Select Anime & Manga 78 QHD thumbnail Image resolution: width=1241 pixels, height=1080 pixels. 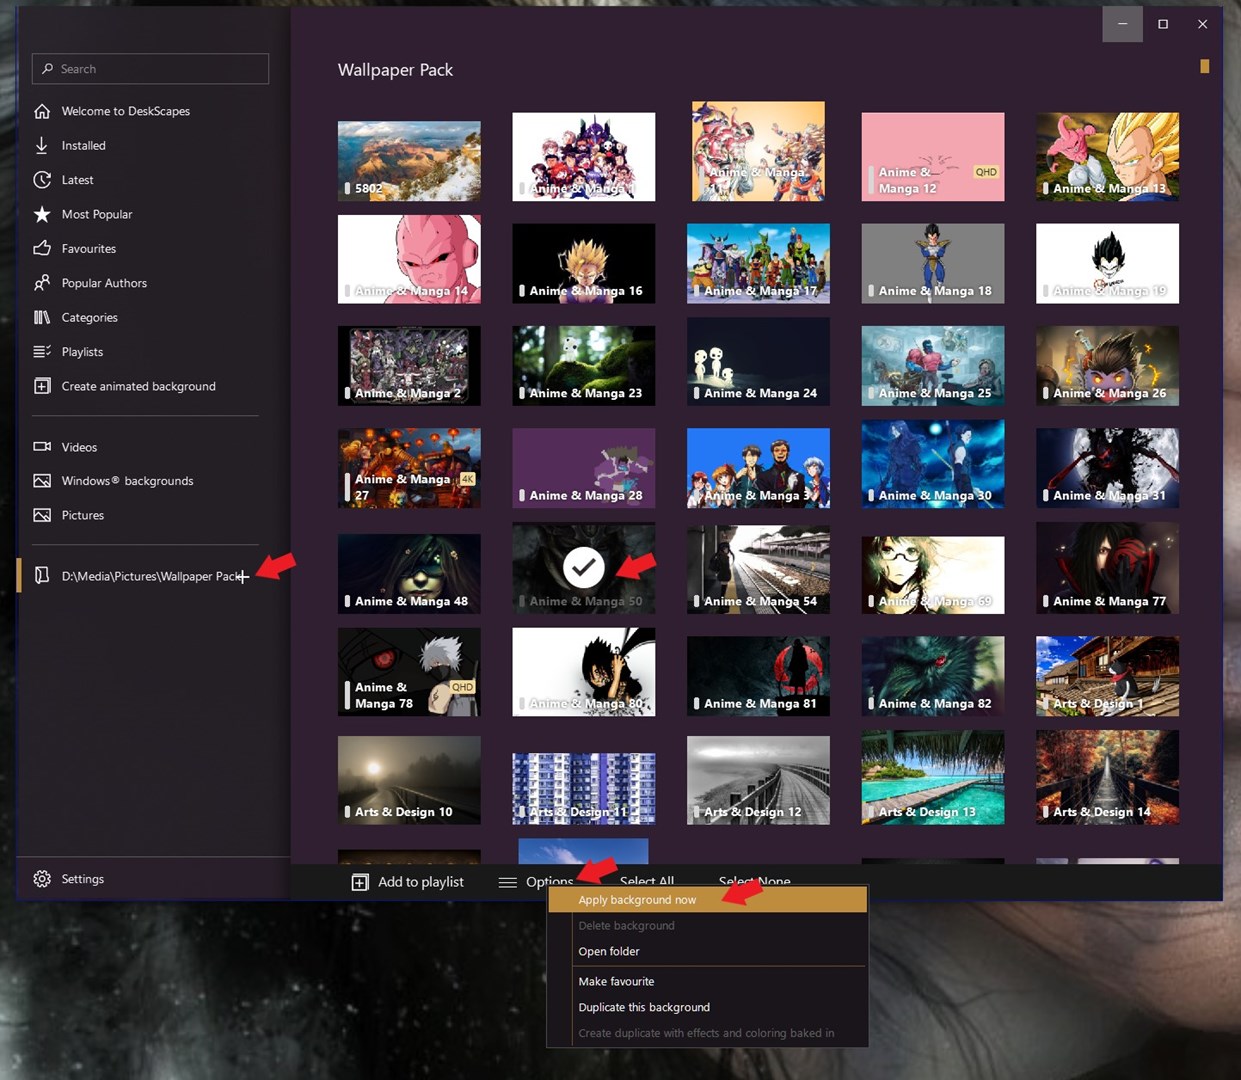pyautogui.click(x=409, y=672)
